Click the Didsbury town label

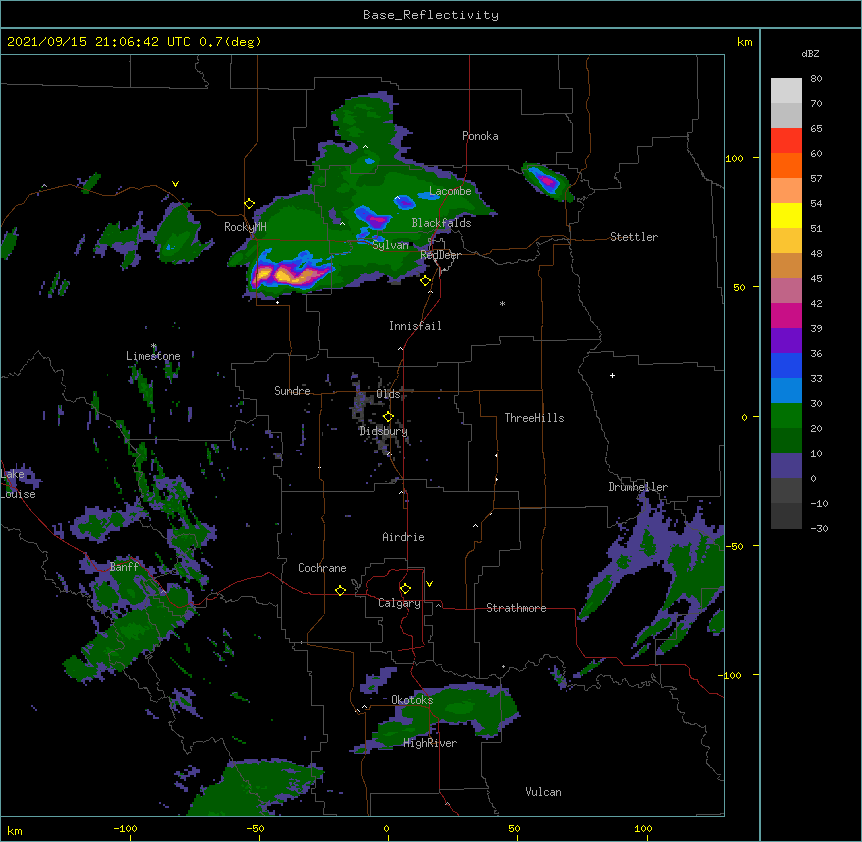tap(383, 431)
